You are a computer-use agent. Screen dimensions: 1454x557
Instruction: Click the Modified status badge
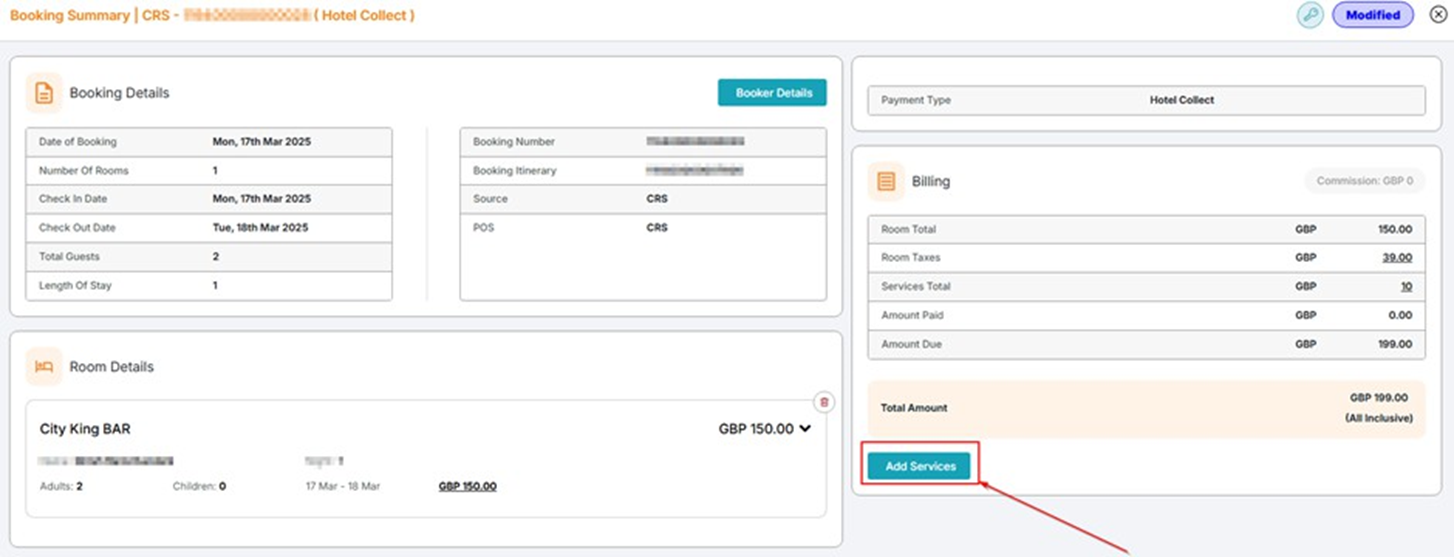1372,15
